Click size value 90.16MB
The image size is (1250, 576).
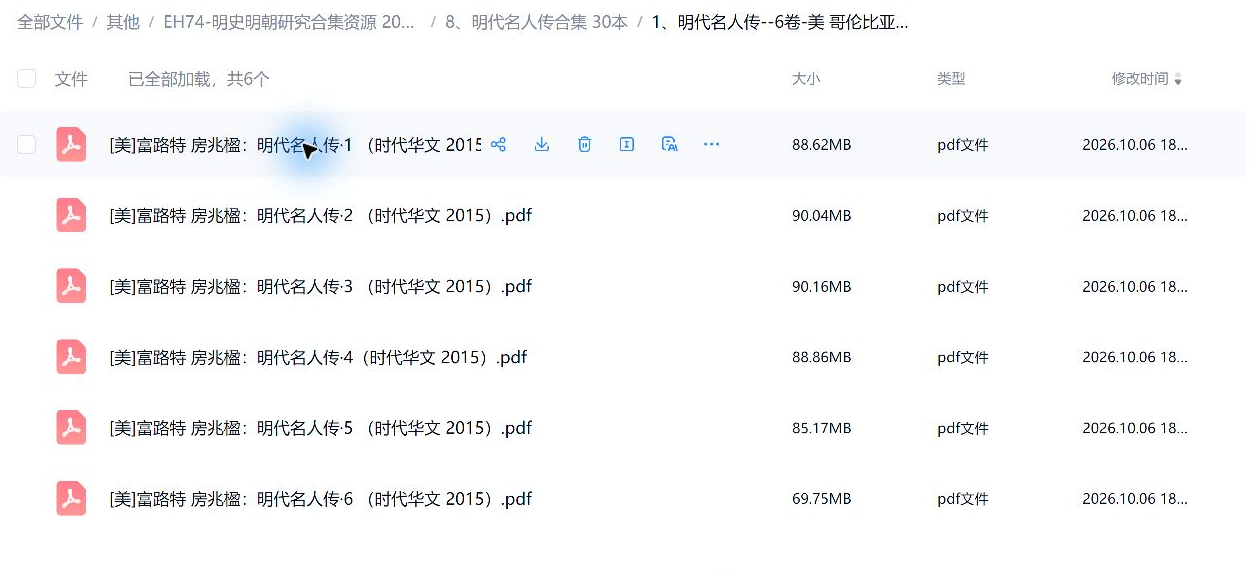[x=822, y=286]
